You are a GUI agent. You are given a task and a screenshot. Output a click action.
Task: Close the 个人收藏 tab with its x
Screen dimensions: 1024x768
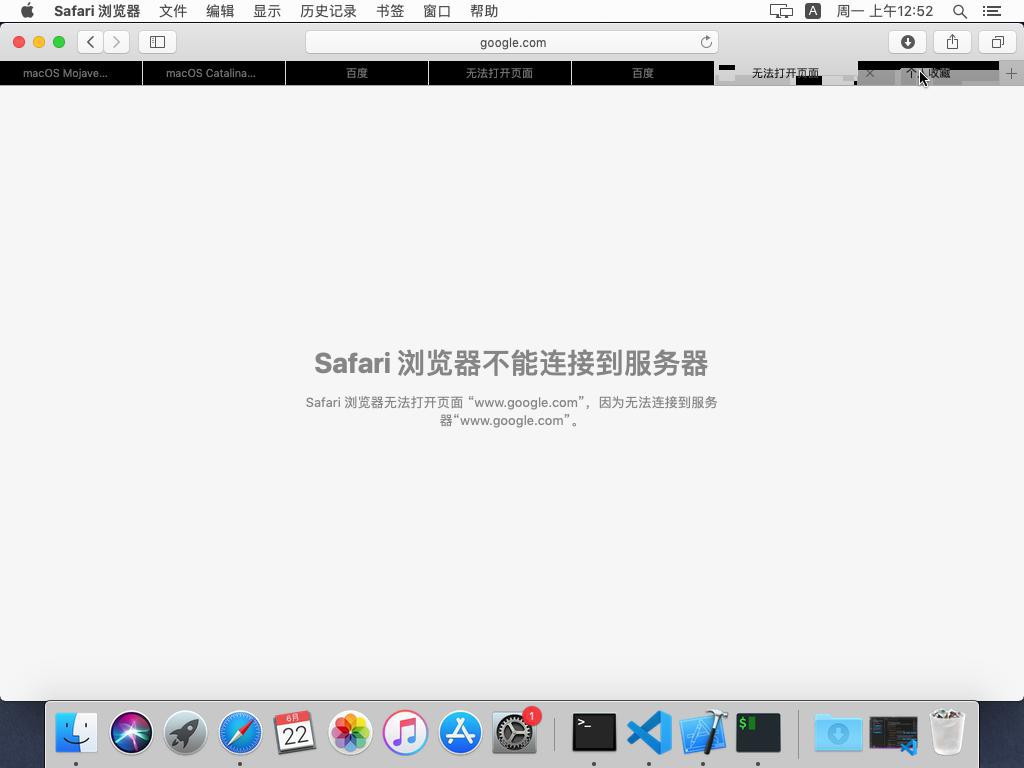[x=870, y=73]
